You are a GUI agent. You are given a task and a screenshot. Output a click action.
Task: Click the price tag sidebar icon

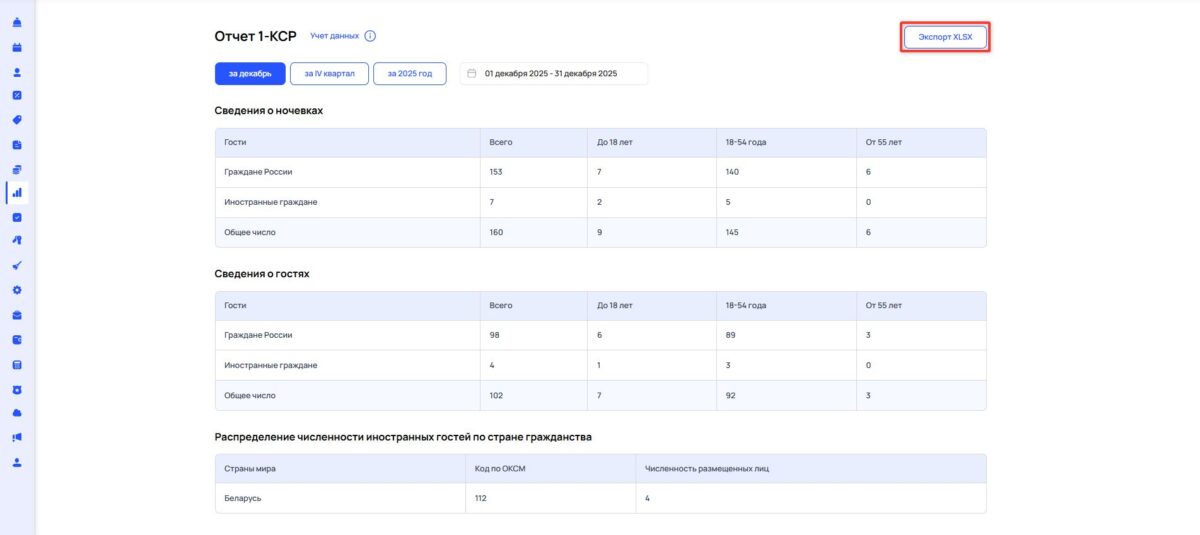click(x=17, y=120)
